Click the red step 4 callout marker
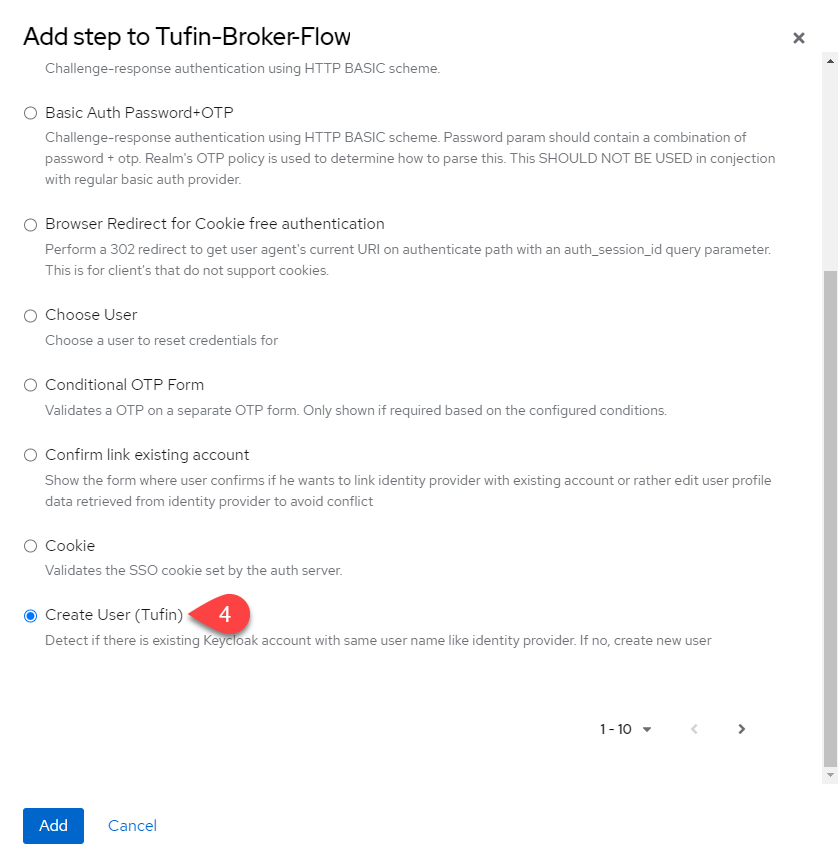Image resolution: width=838 pixels, height=854 pixels. pyautogui.click(x=224, y=614)
